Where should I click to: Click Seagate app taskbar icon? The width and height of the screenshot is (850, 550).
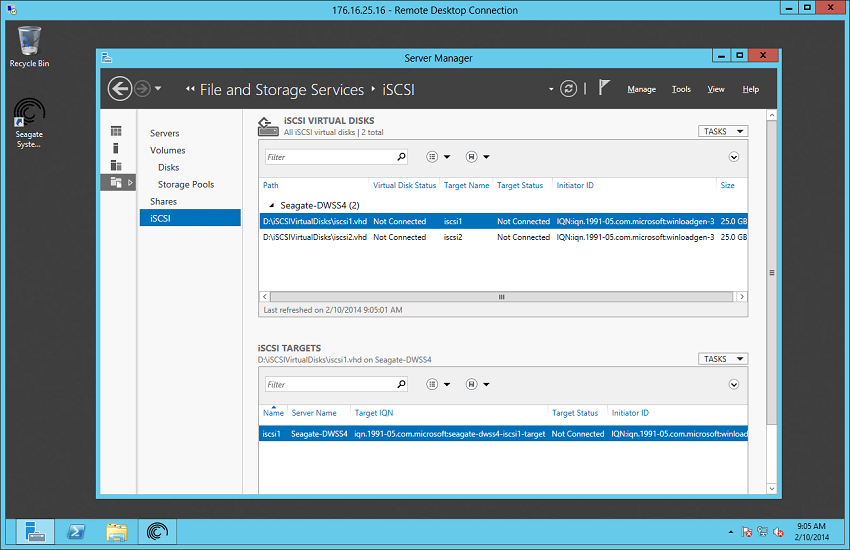(x=157, y=532)
